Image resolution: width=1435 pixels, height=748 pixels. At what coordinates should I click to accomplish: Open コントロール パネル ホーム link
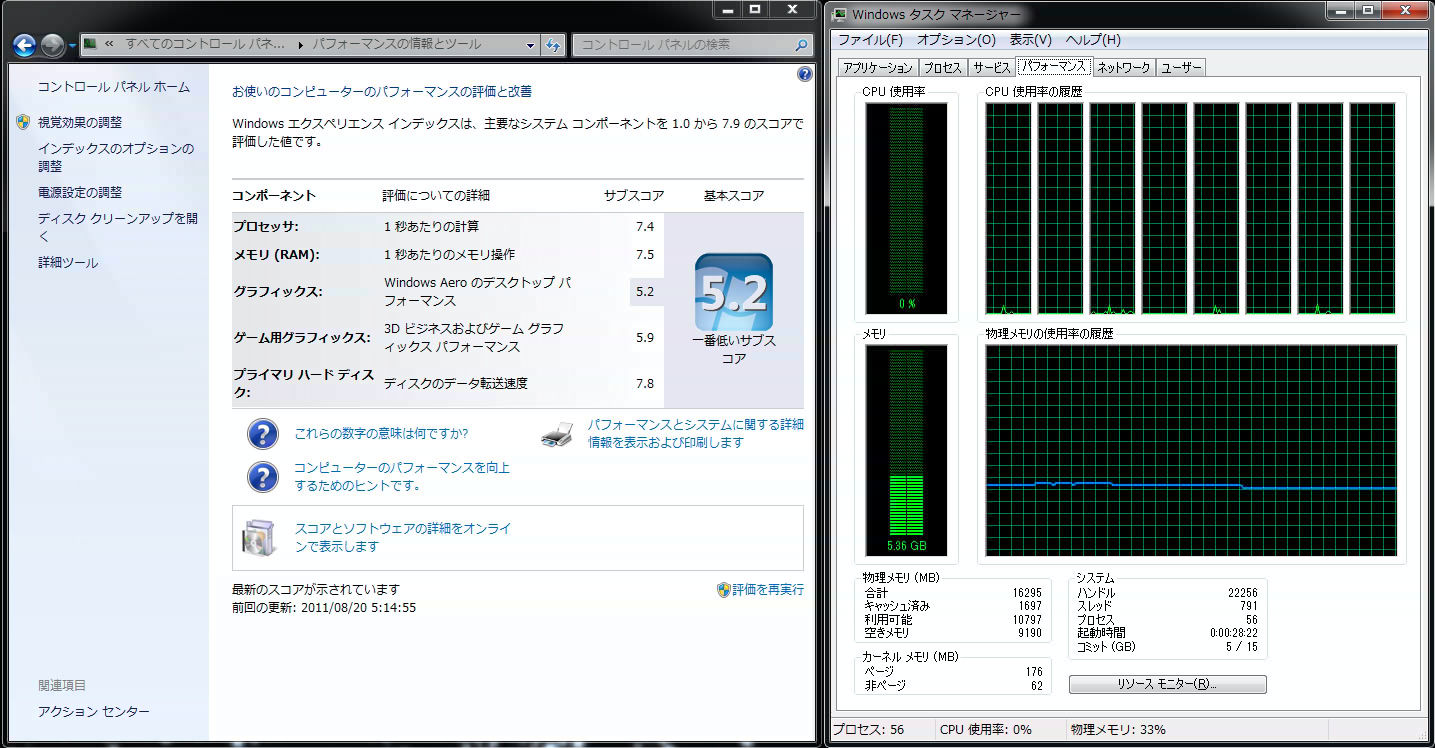pyautogui.click(x=113, y=87)
